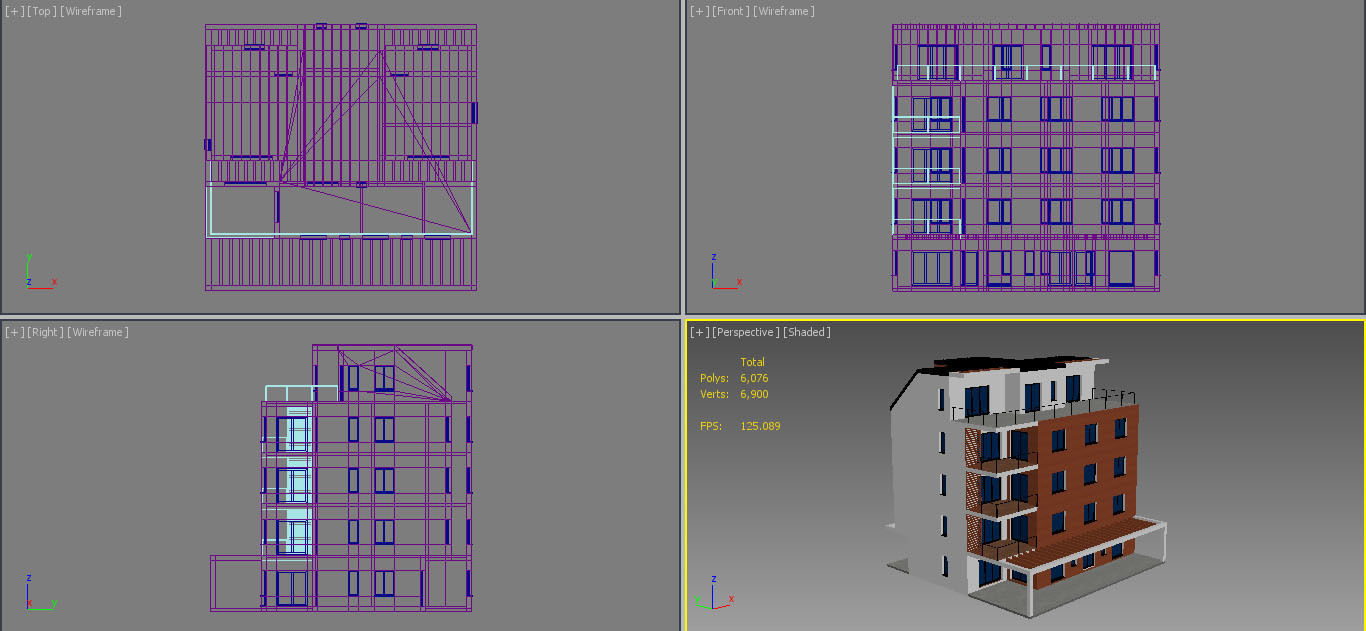Open the [+] menu of the Perspective viewport

[700, 332]
